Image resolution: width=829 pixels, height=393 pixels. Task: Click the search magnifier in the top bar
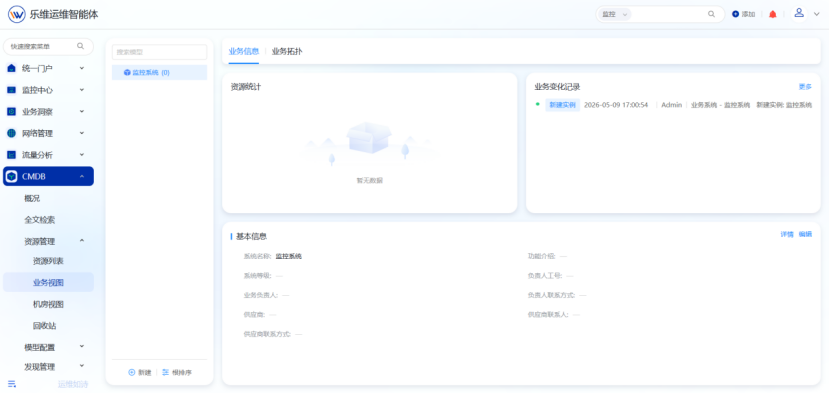[711, 14]
